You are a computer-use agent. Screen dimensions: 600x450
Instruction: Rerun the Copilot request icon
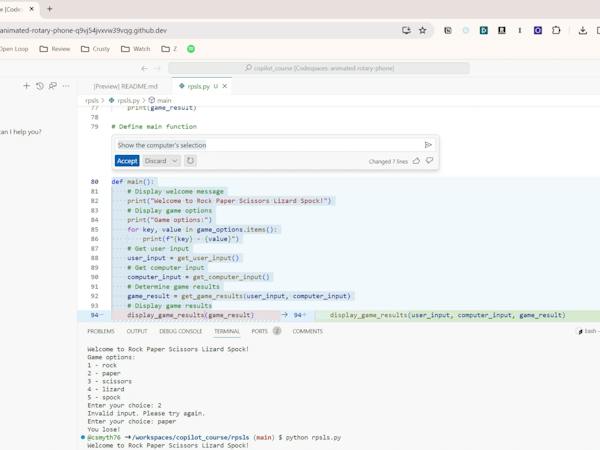point(190,161)
